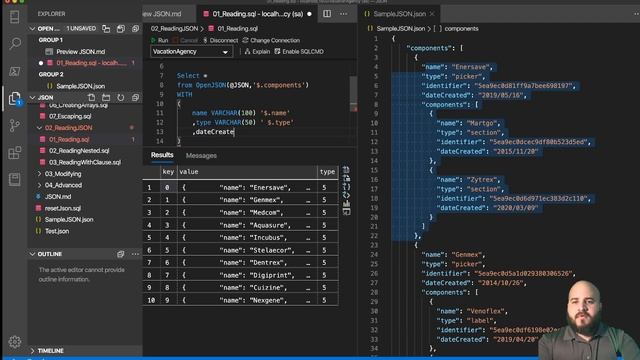Run the SQL query

tap(160, 40)
